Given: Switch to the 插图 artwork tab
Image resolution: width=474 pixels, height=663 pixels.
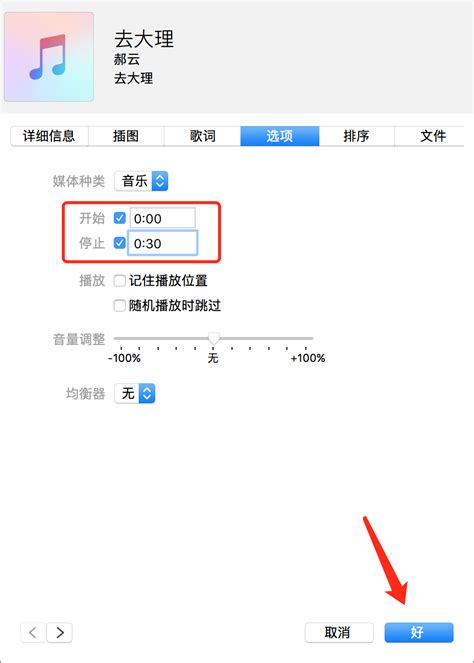Looking at the screenshot, I should (x=126, y=136).
